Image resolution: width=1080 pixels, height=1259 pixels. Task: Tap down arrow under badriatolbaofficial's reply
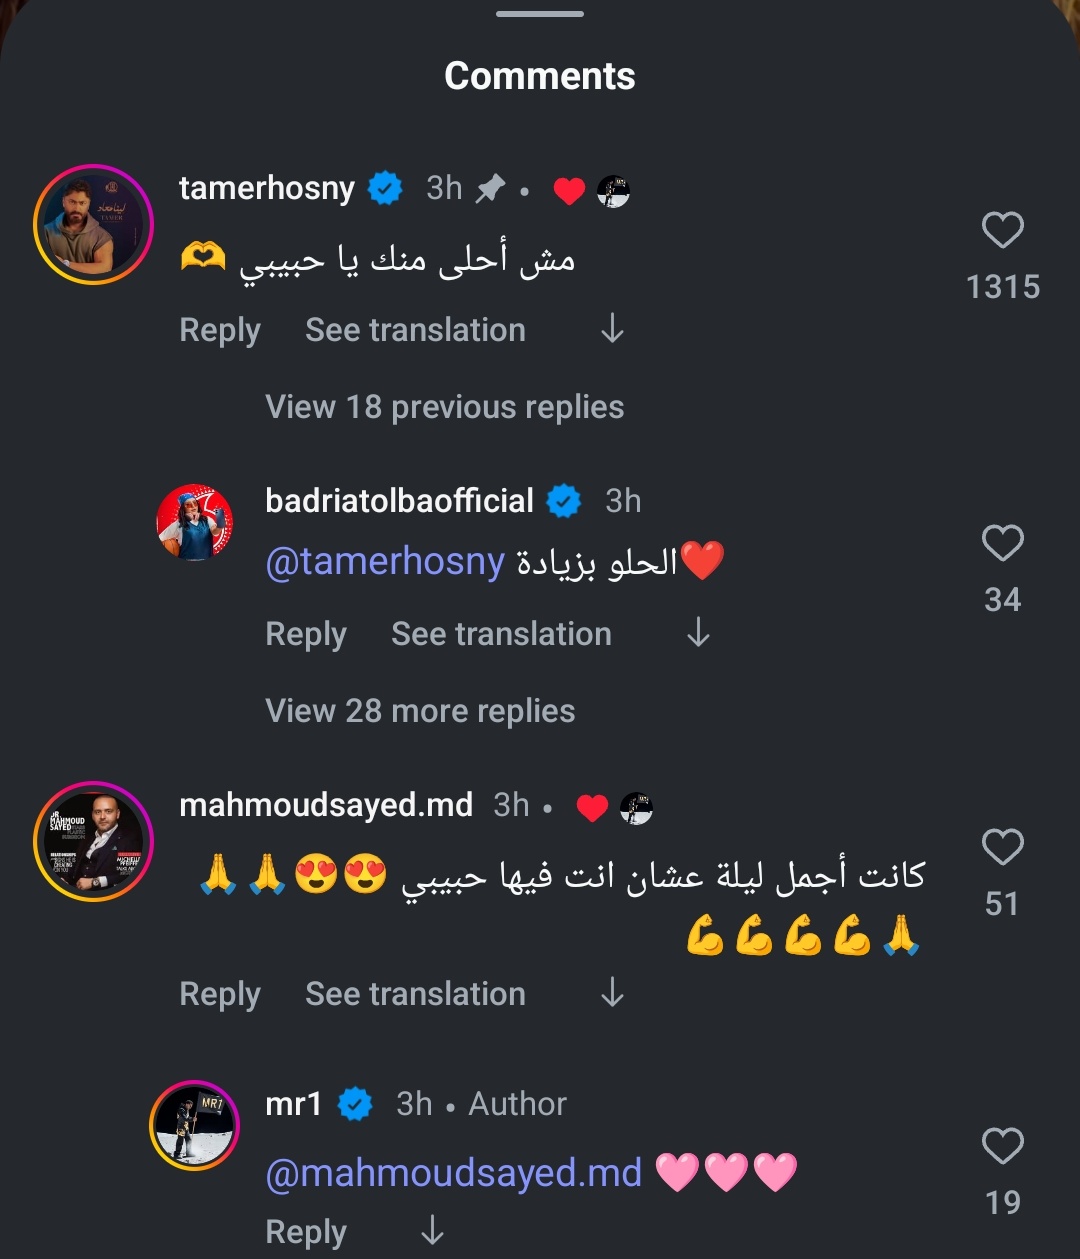[698, 633]
